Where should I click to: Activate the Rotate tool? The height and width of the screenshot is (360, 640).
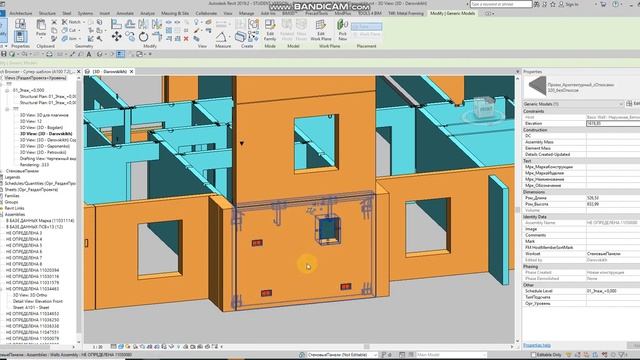pos(143,37)
